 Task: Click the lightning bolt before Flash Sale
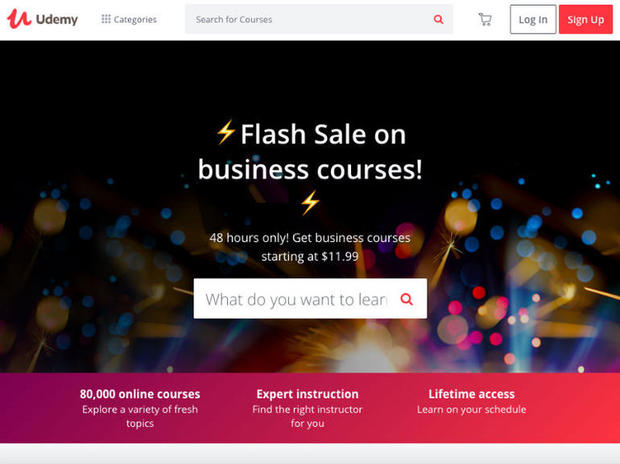tap(226, 132)
